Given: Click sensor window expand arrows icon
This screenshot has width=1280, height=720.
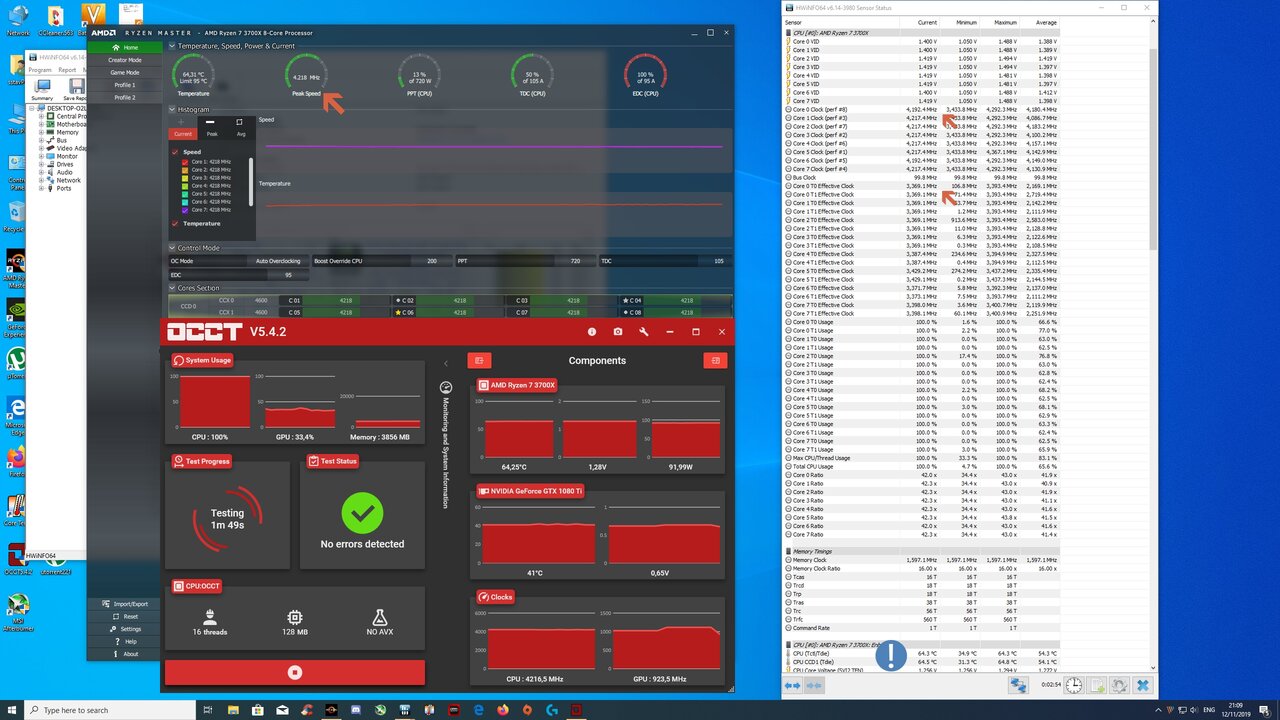Looking at the screenshot, I should coord(792,685).
